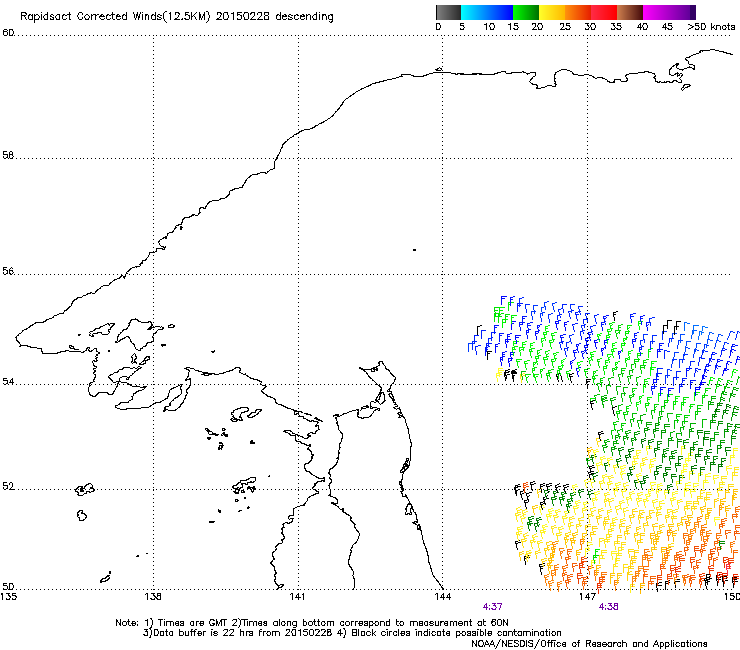This screenshot has width=740, height=650.
Task: Click the 'Data buffer is 22 hrs' note
Action: [x=352, y=633]
